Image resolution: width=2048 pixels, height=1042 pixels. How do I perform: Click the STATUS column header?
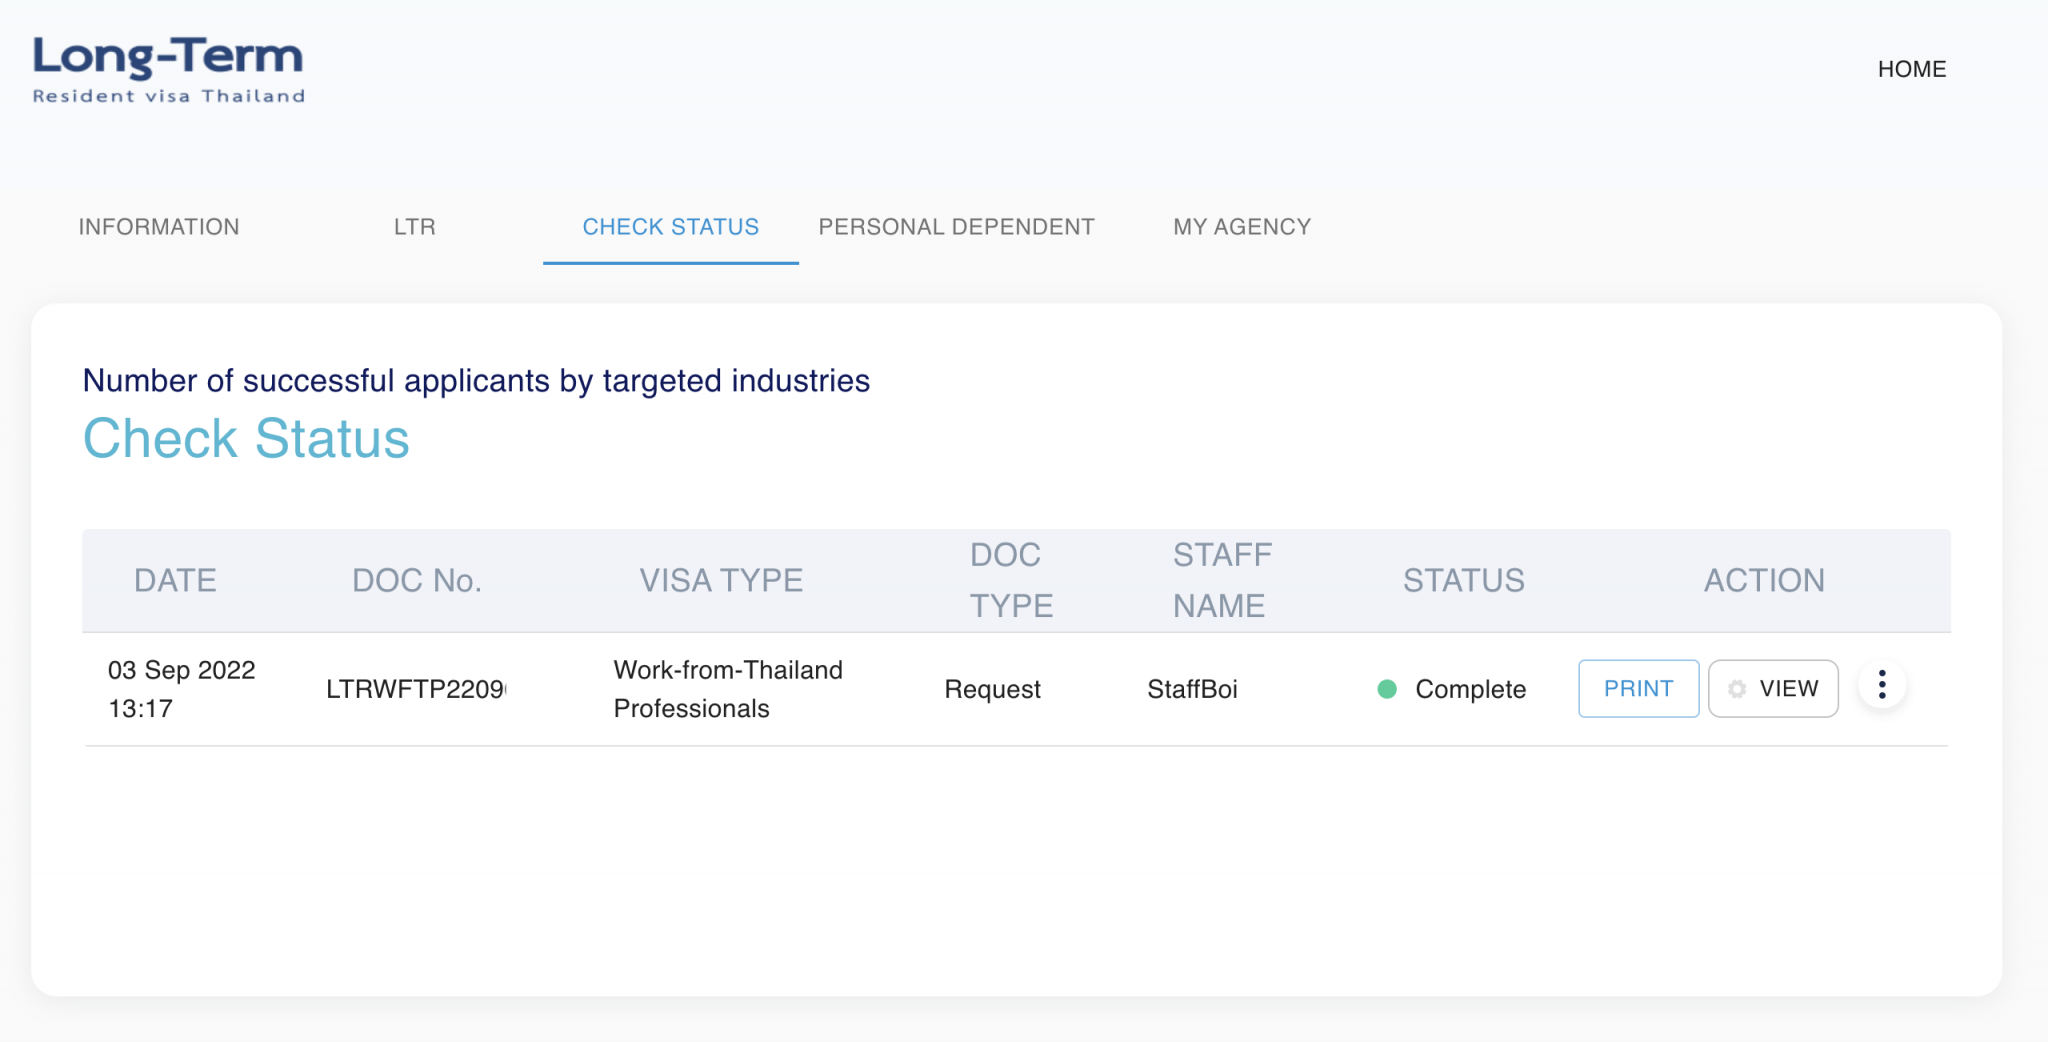[1463, 581]
